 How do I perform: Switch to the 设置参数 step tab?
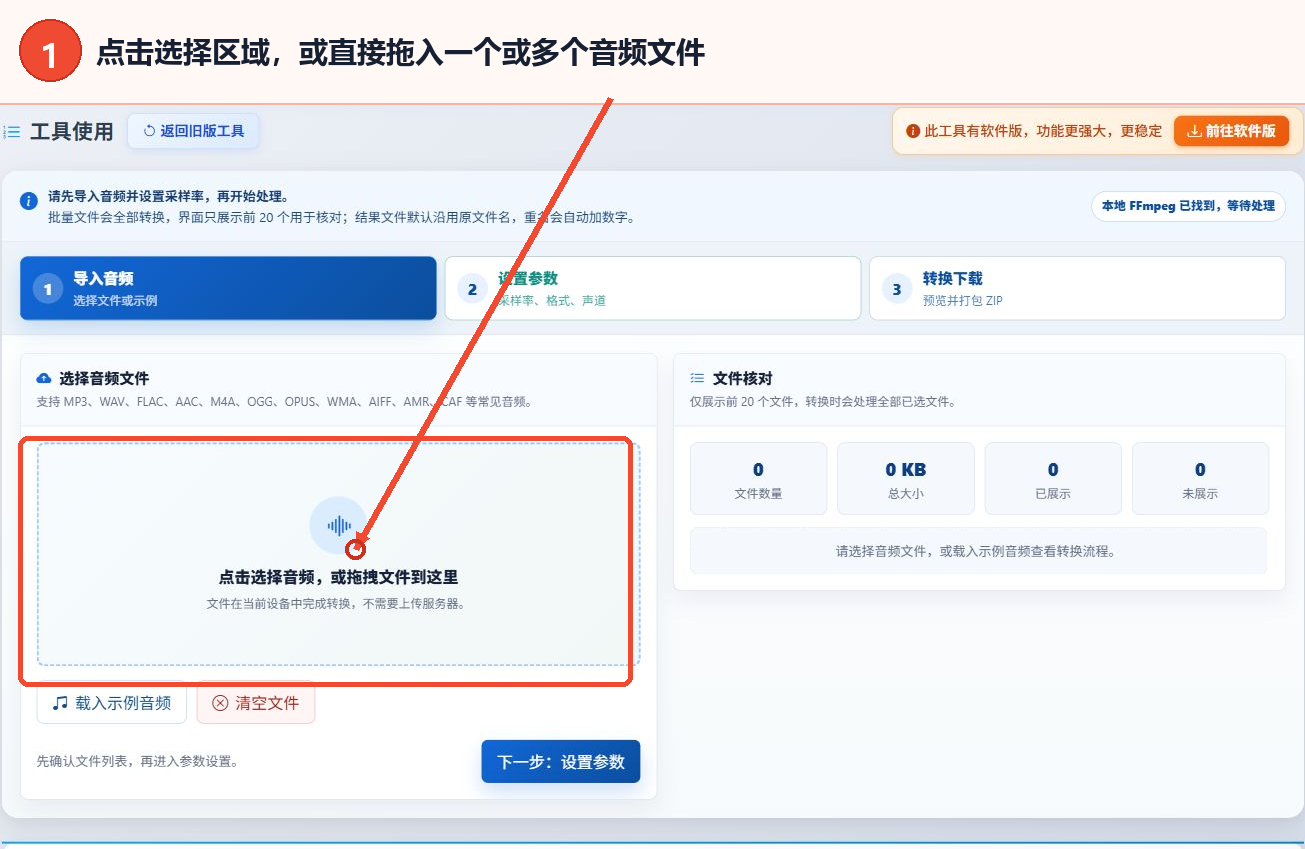653,288
